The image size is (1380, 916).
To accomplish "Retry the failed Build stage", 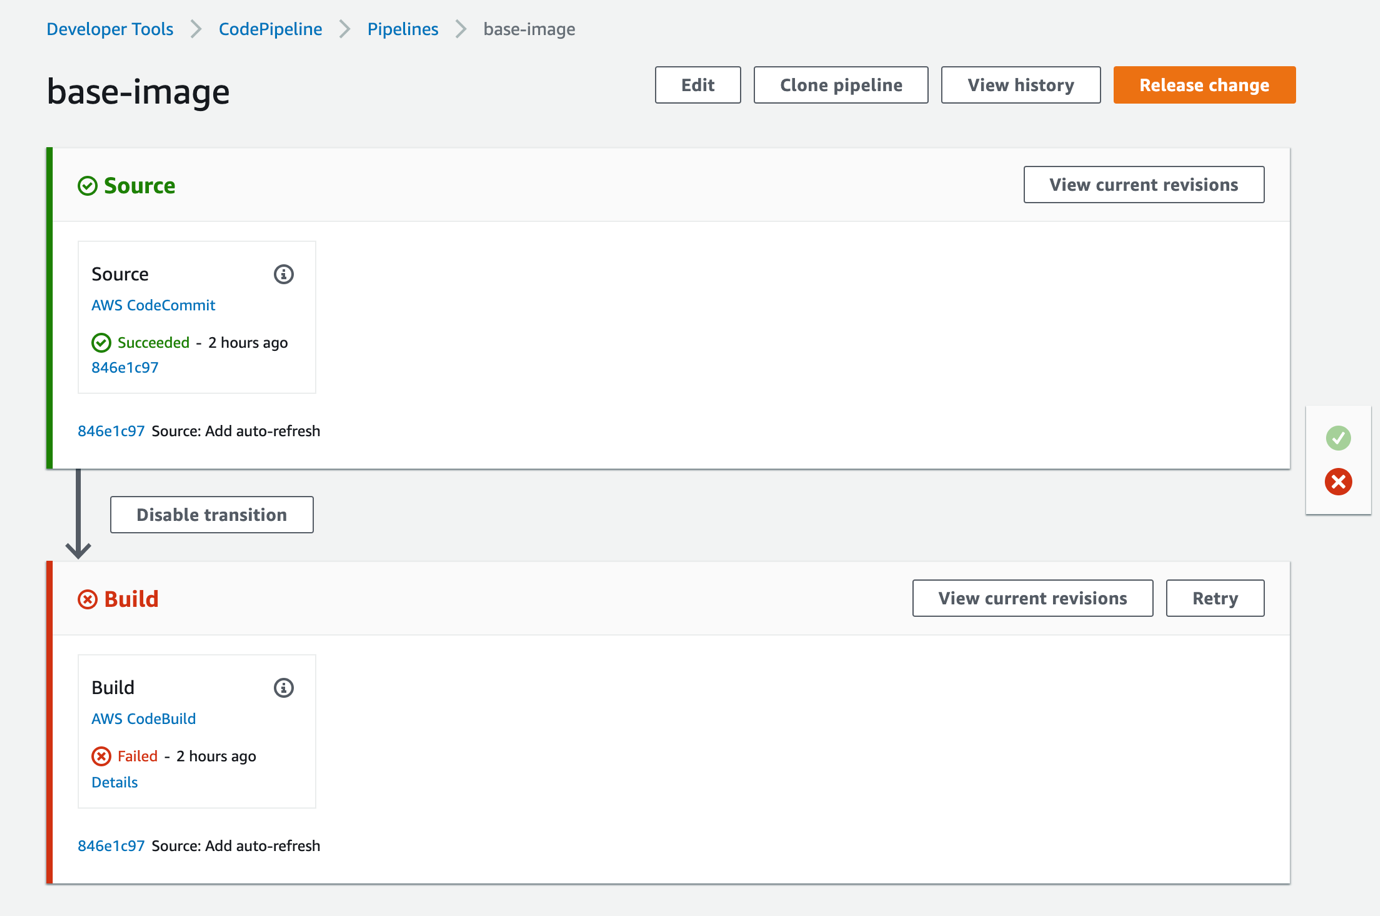I will coord(1215,598).
